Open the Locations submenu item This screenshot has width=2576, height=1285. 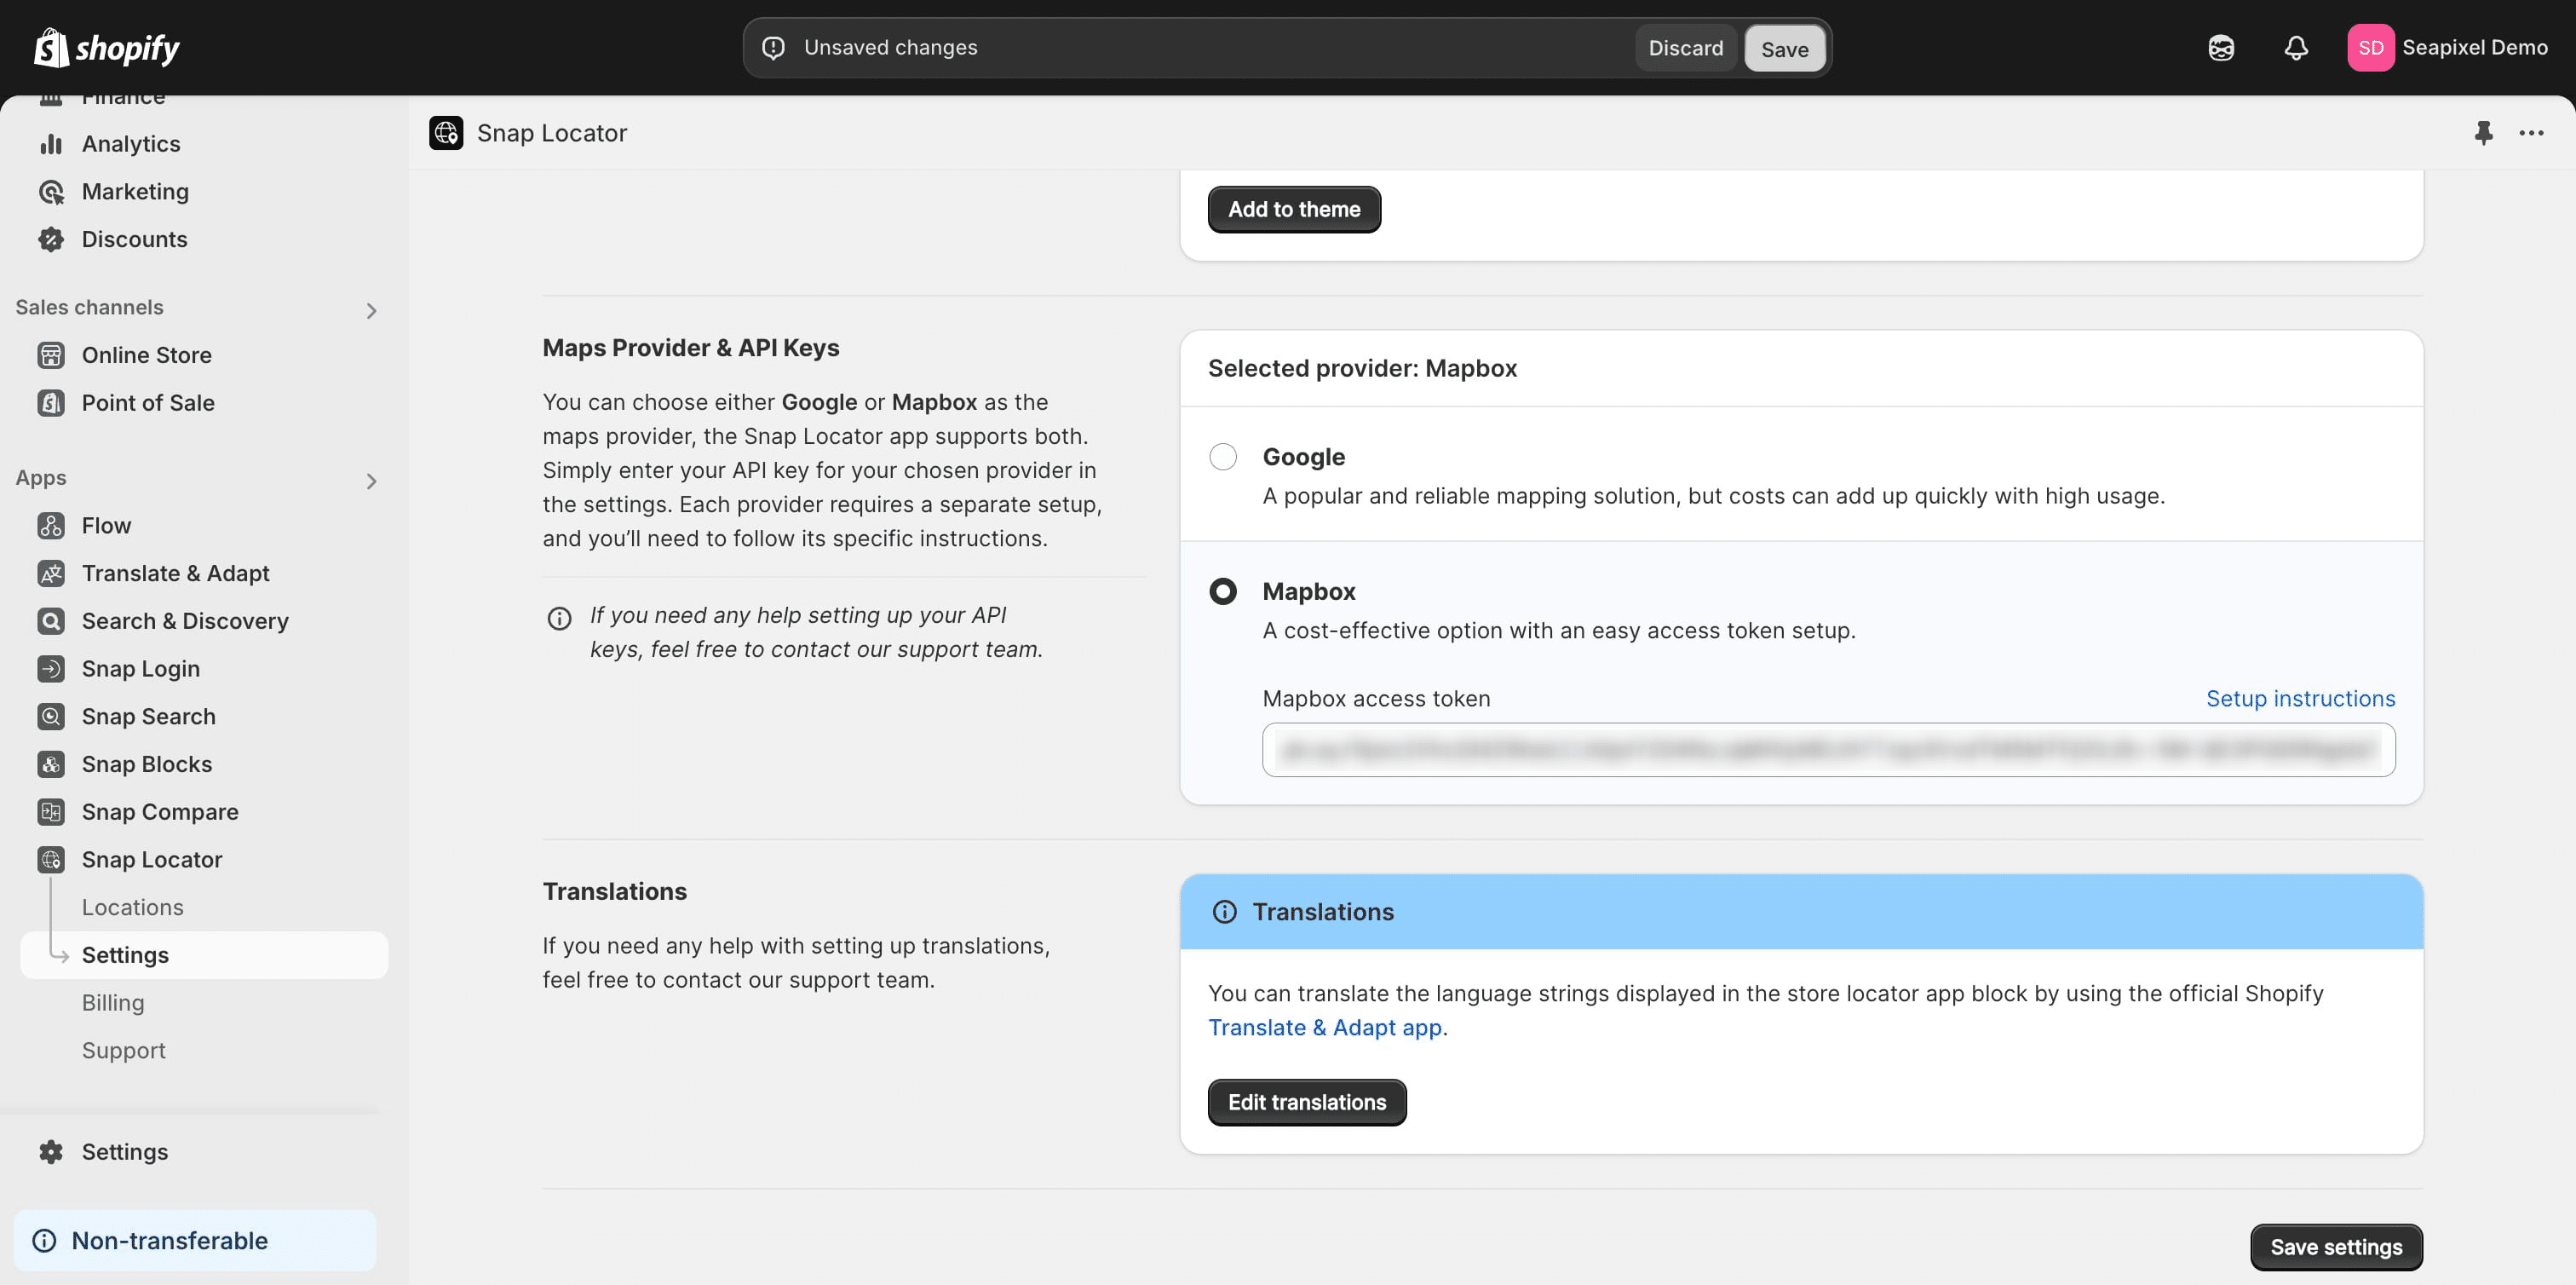[133, 907]
